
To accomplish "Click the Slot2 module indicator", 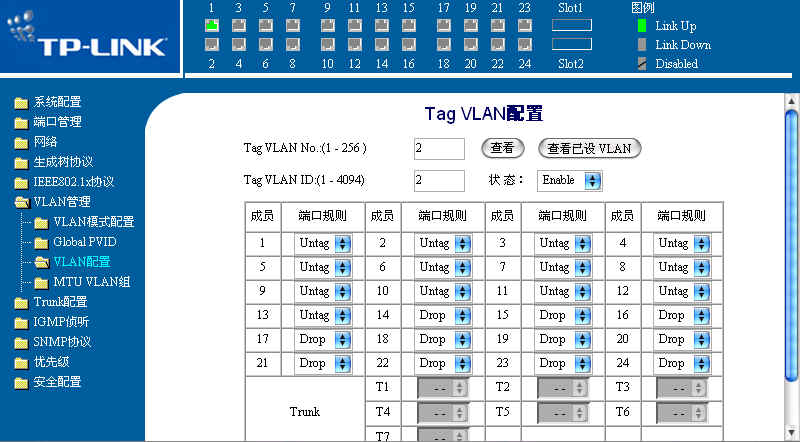I will (x=571, y=44).
